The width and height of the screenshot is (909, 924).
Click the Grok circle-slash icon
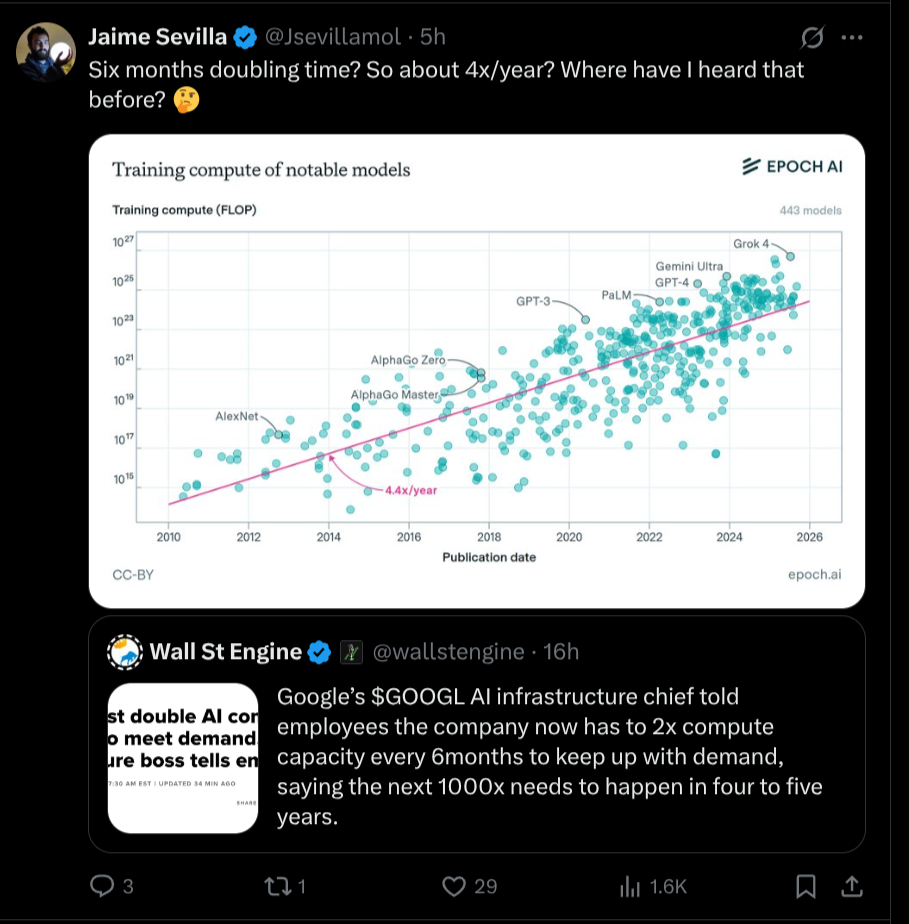click(813, 38)
